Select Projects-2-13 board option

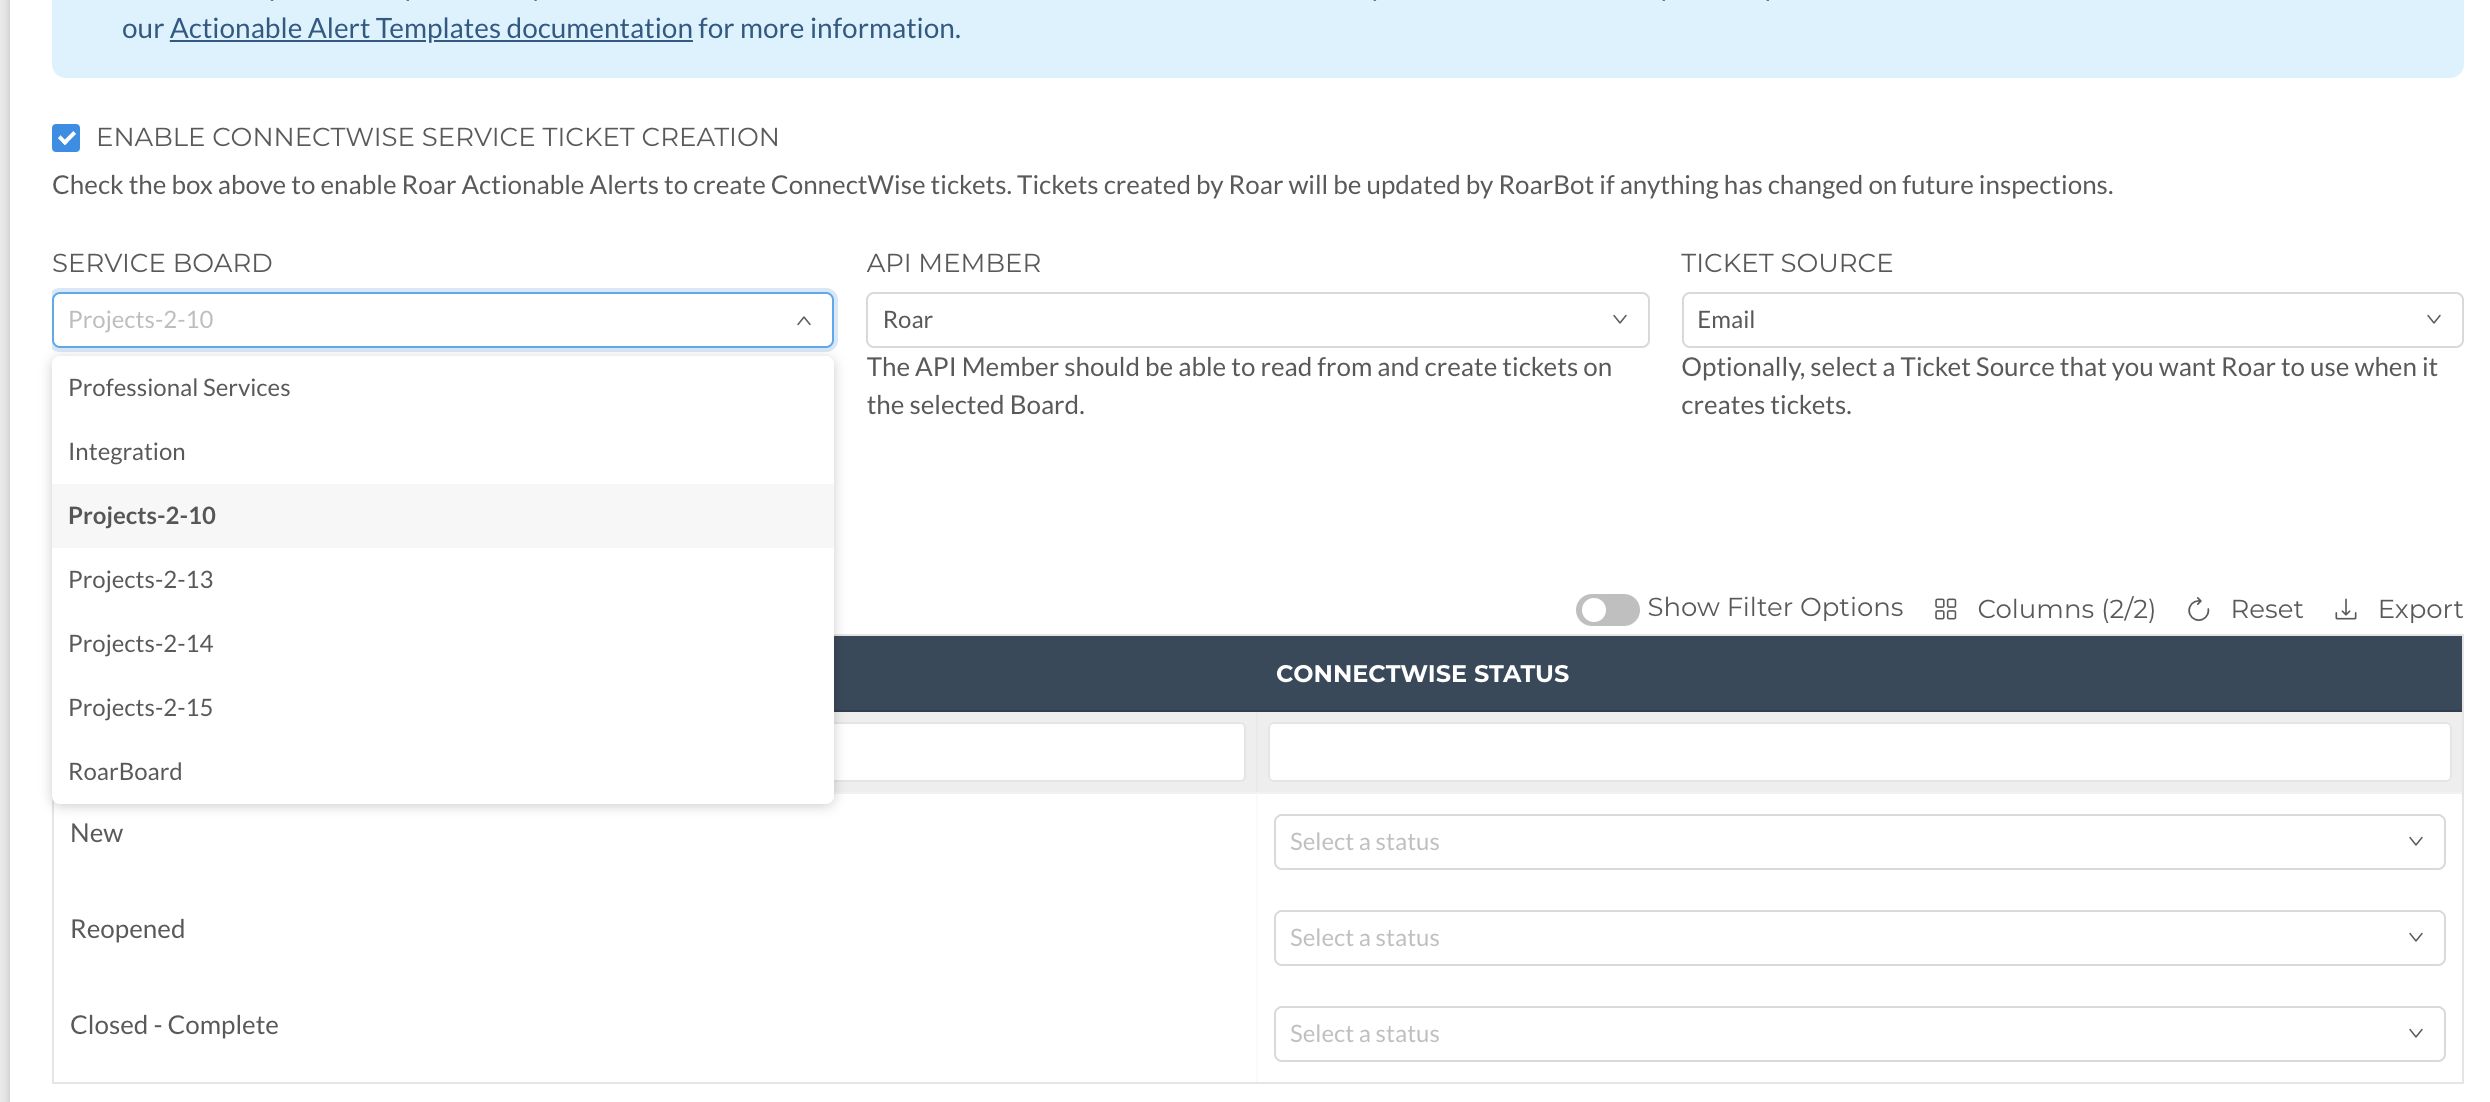point(141,580)
